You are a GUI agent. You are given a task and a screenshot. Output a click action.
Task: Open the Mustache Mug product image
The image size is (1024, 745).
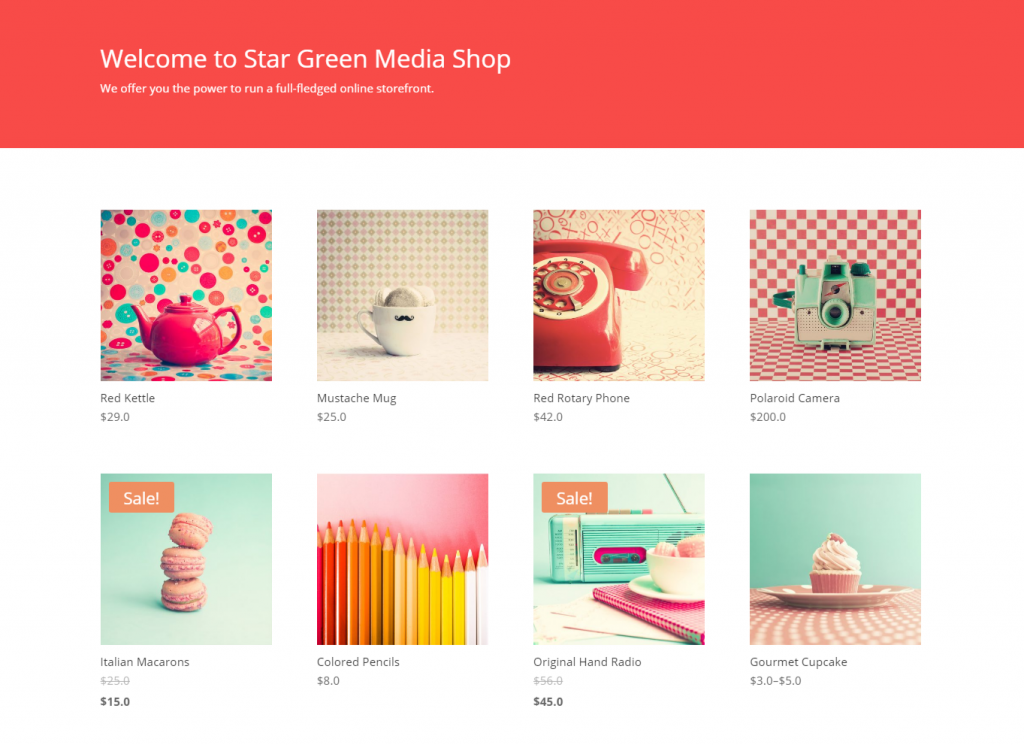[x=402, y=295]
